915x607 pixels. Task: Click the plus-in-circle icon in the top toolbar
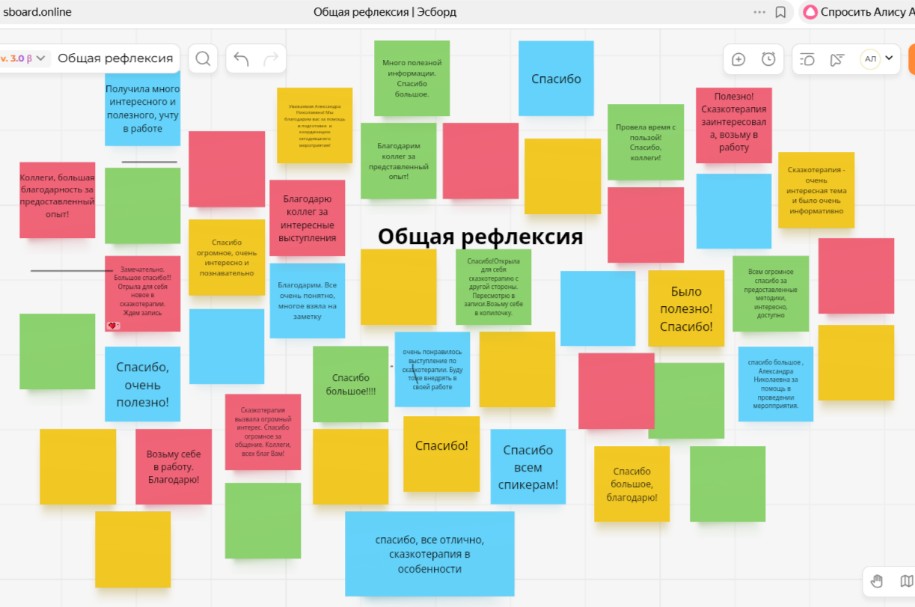(738, 59)
